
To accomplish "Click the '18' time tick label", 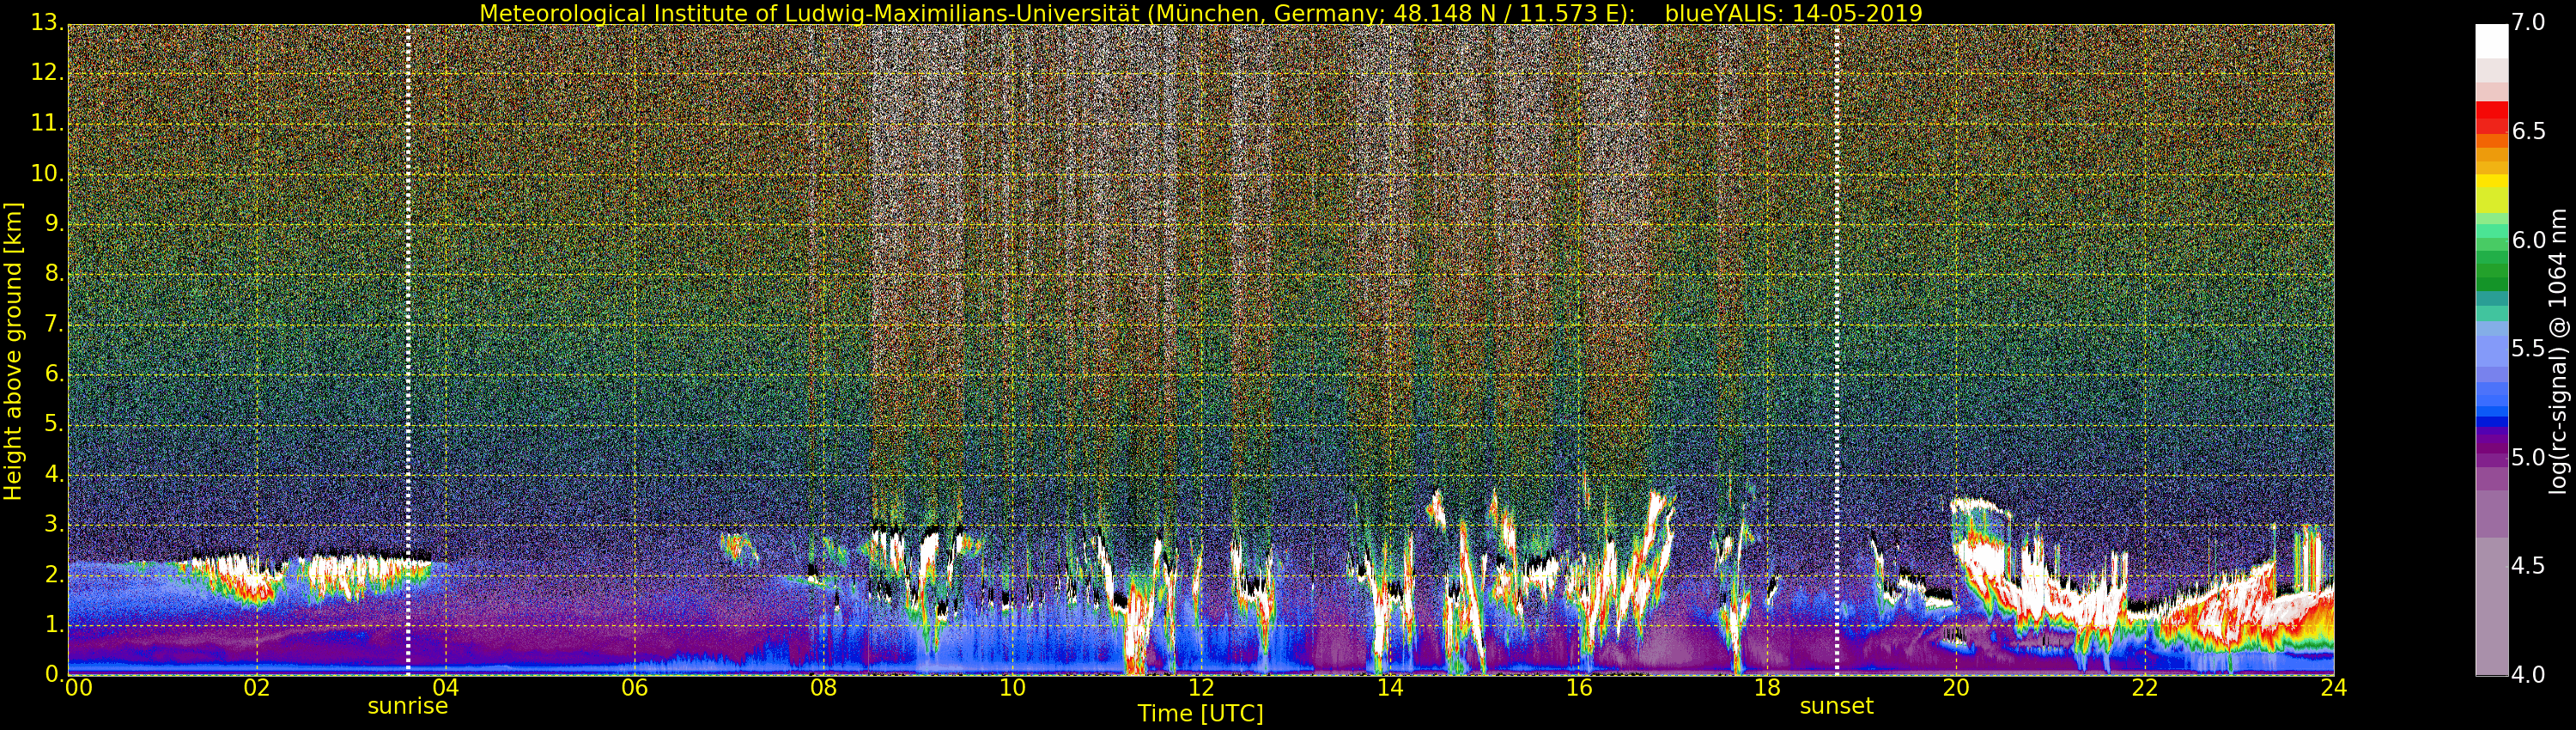I will 1768,687.
